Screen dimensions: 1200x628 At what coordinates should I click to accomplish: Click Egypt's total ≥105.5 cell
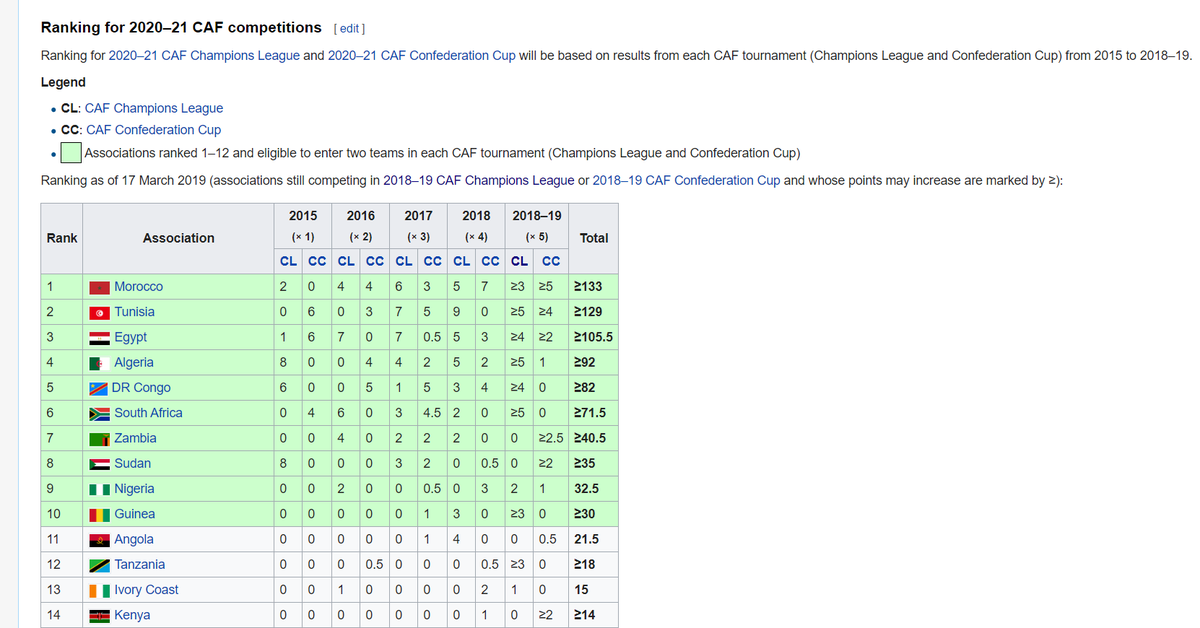coord(594,337)
